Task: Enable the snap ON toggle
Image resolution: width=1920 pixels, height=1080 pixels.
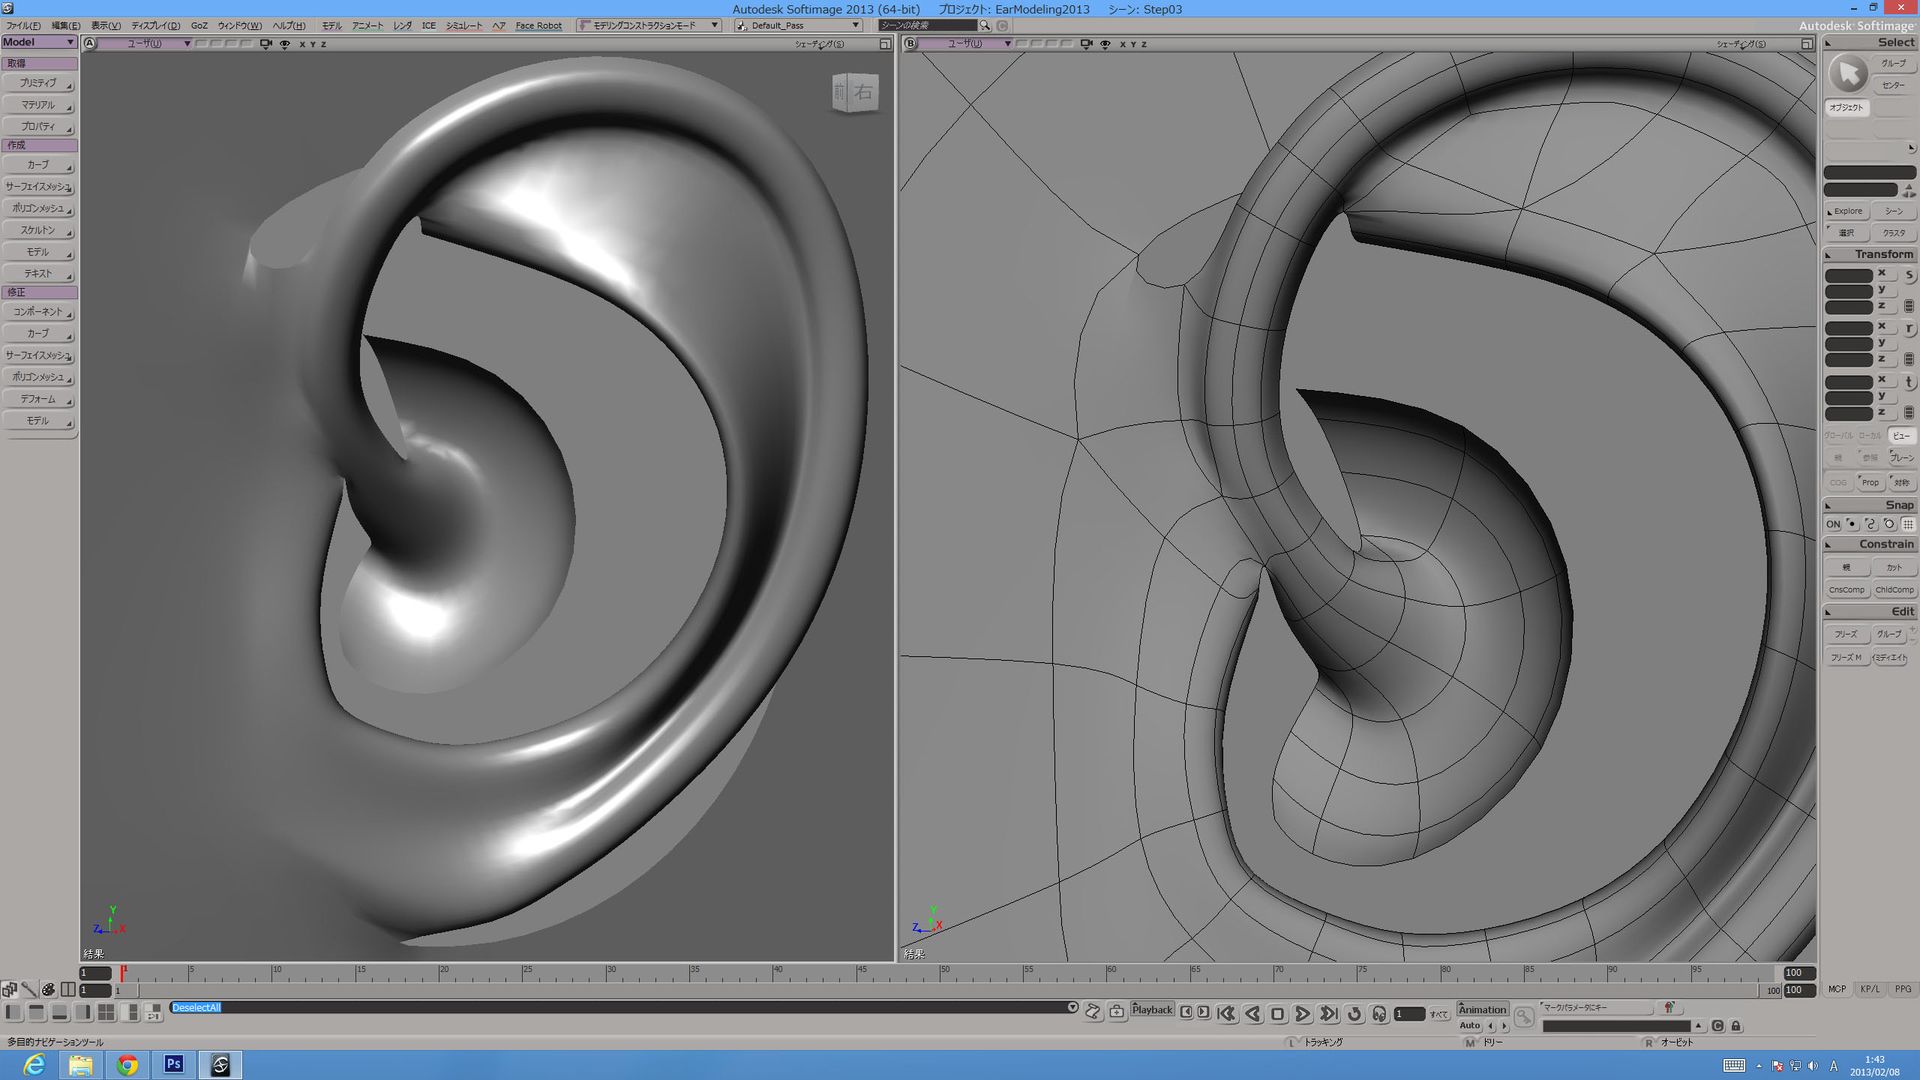Action: (1834, 524)
